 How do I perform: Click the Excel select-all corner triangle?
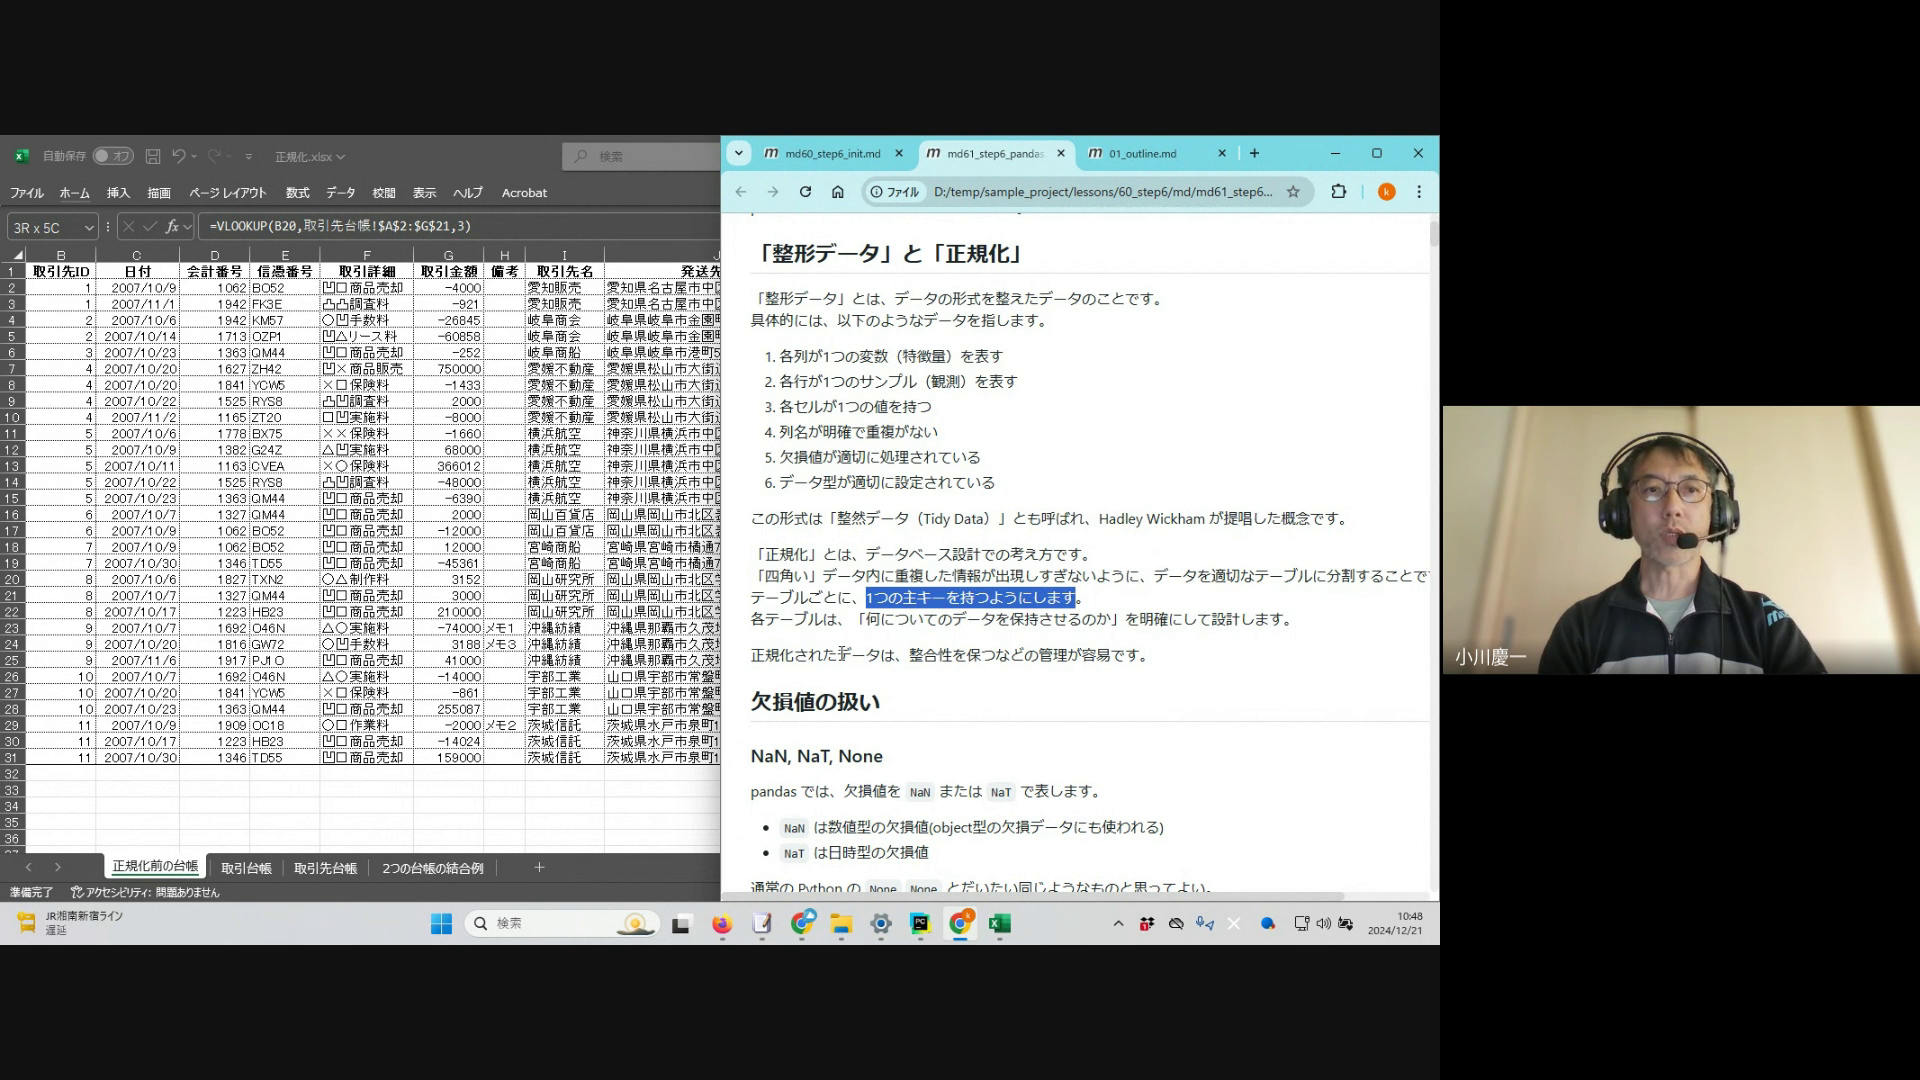[x=17, y=256]
